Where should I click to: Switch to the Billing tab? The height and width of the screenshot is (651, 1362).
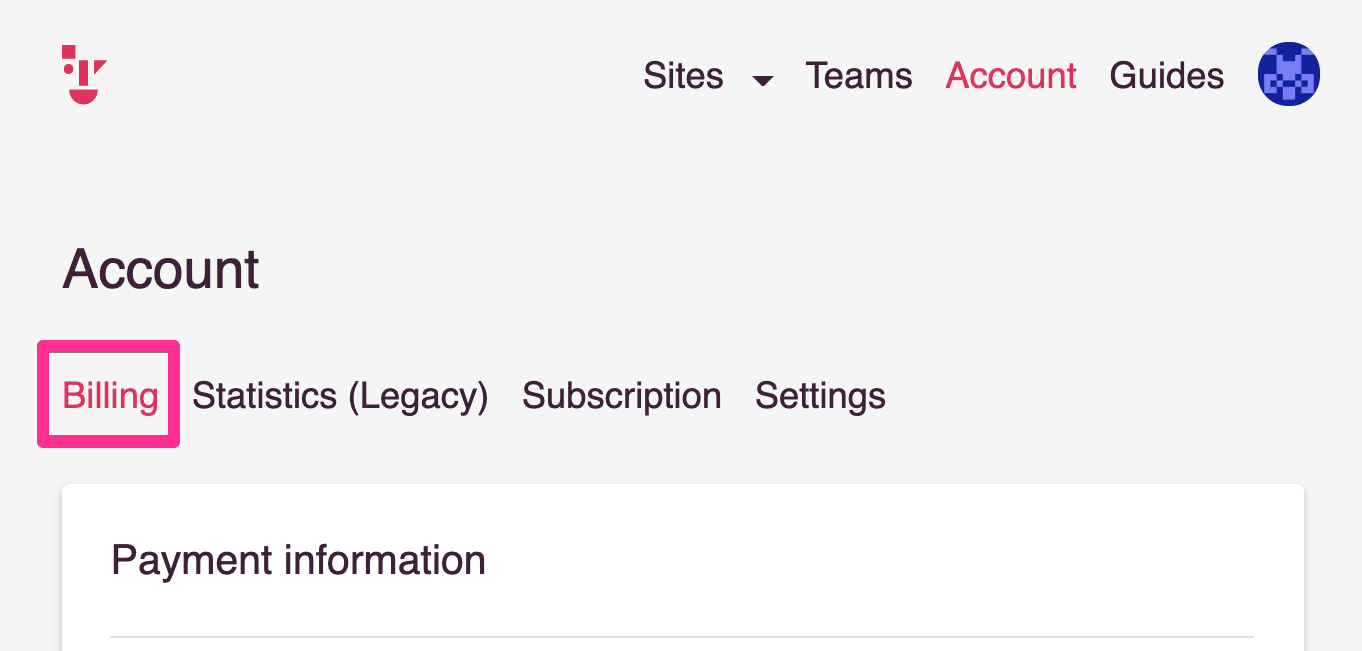click(x=110, y=396)
